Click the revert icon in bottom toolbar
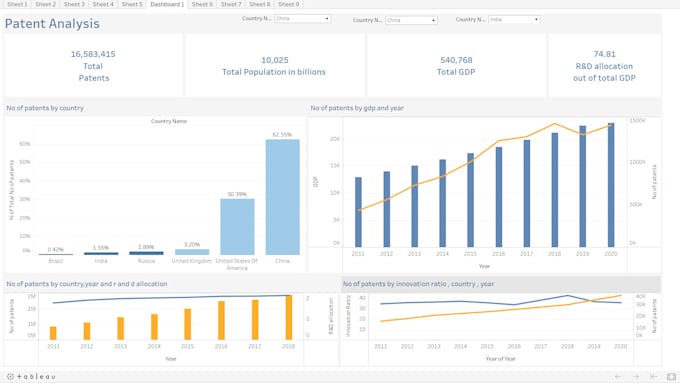 point(654,376)
